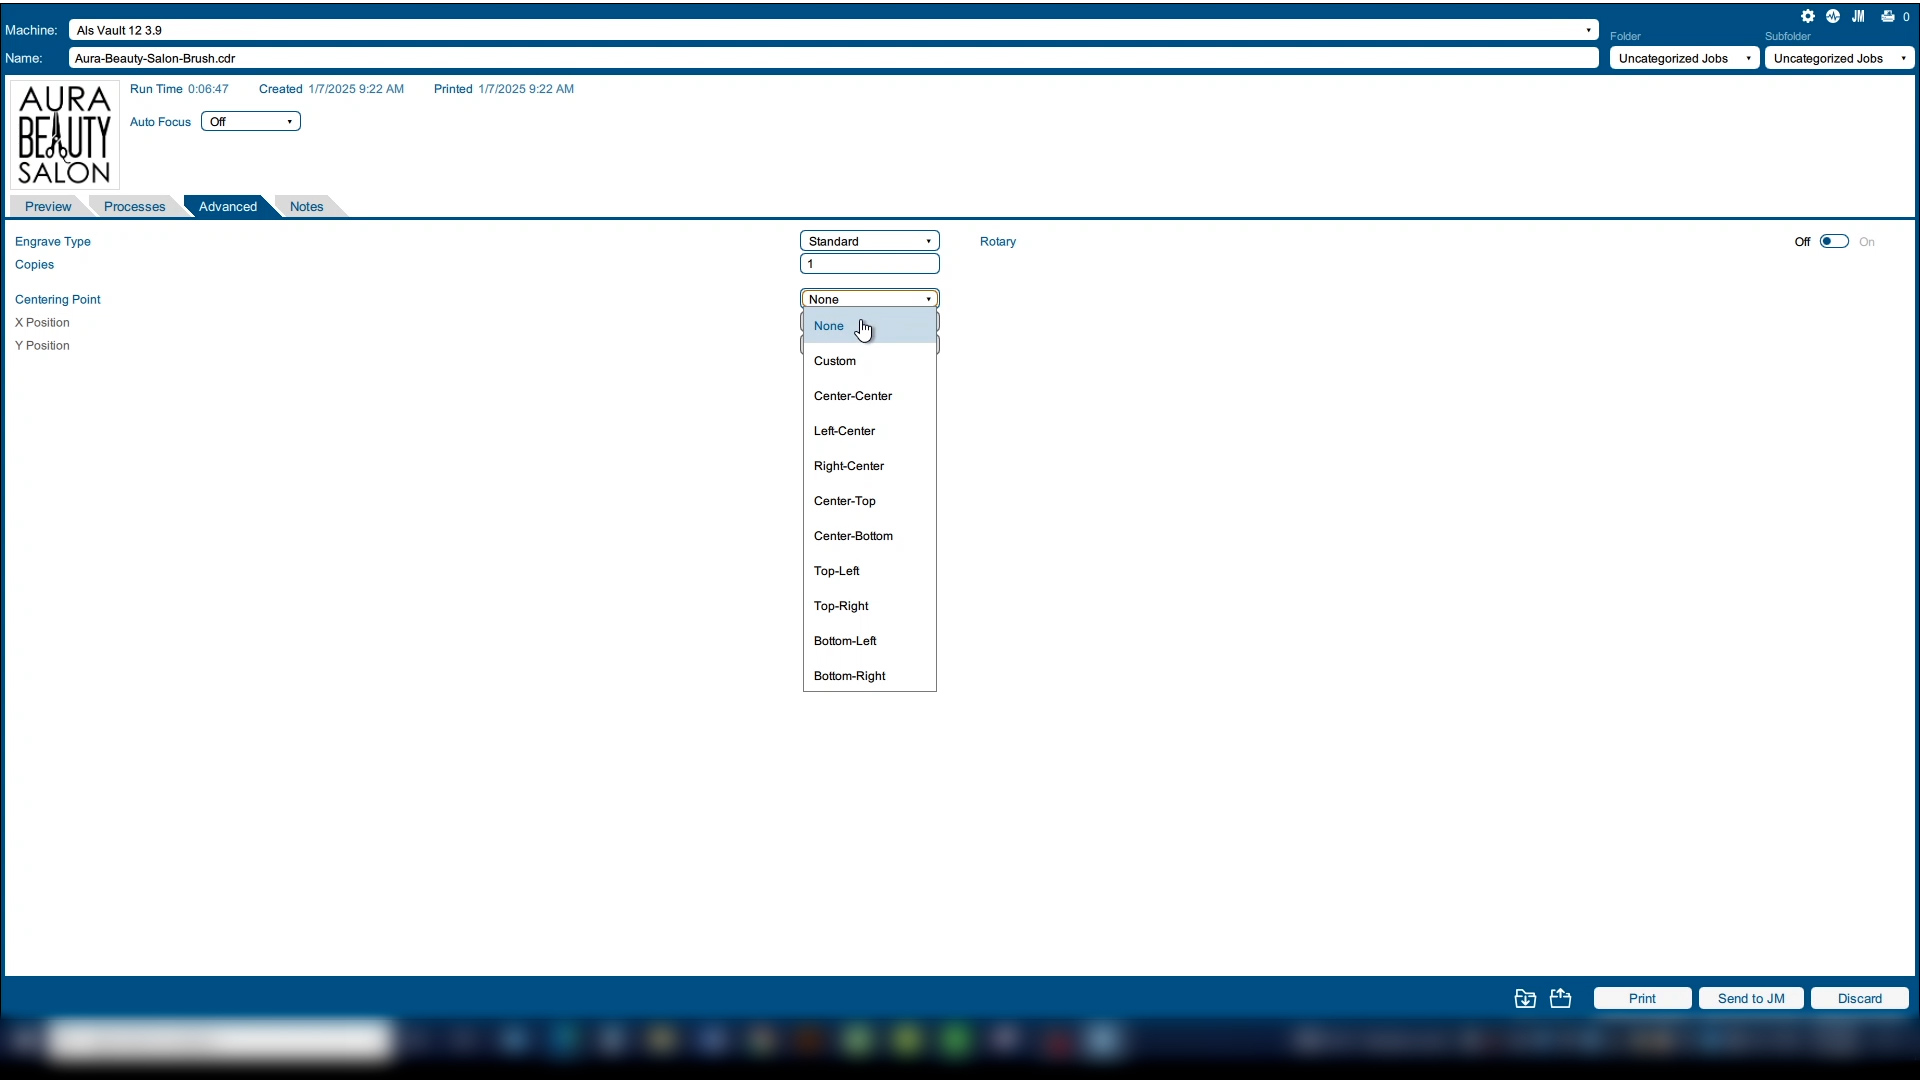Choose Center-Center from centering list
Screen dimensions: 1920x1080
pos(853,396)
